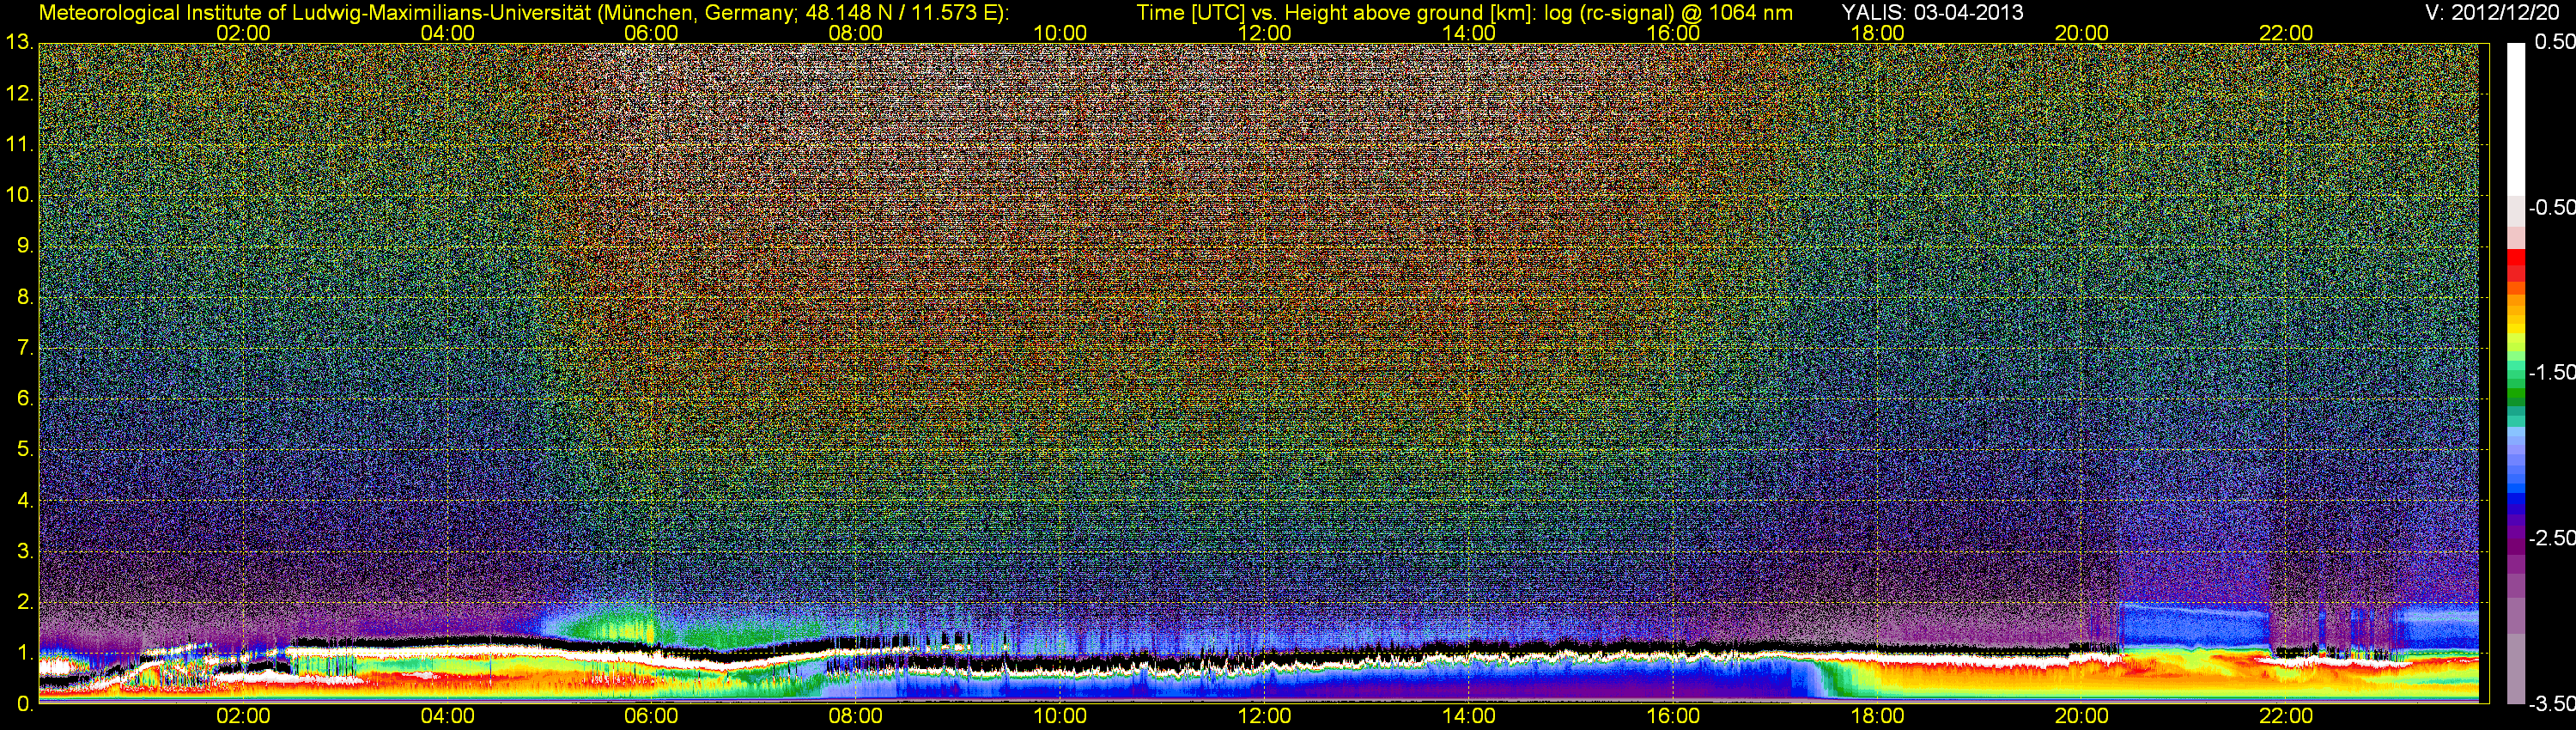Click the 02:00 label on the top time axis
This screenshot has height=730, width=2576.
pos(243,33)
